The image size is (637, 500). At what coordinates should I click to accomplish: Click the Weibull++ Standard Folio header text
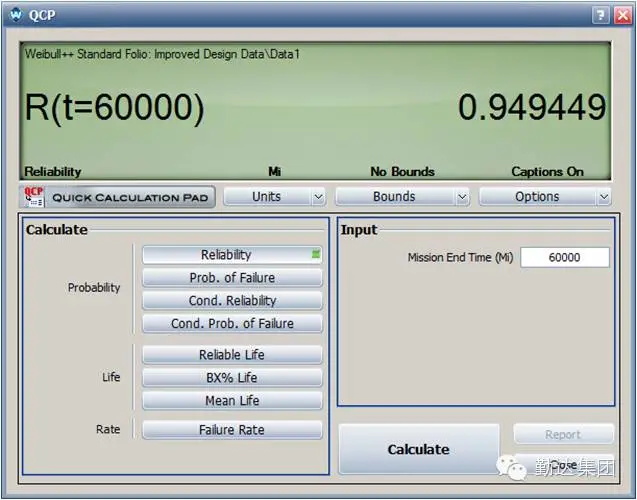point(162,54)
